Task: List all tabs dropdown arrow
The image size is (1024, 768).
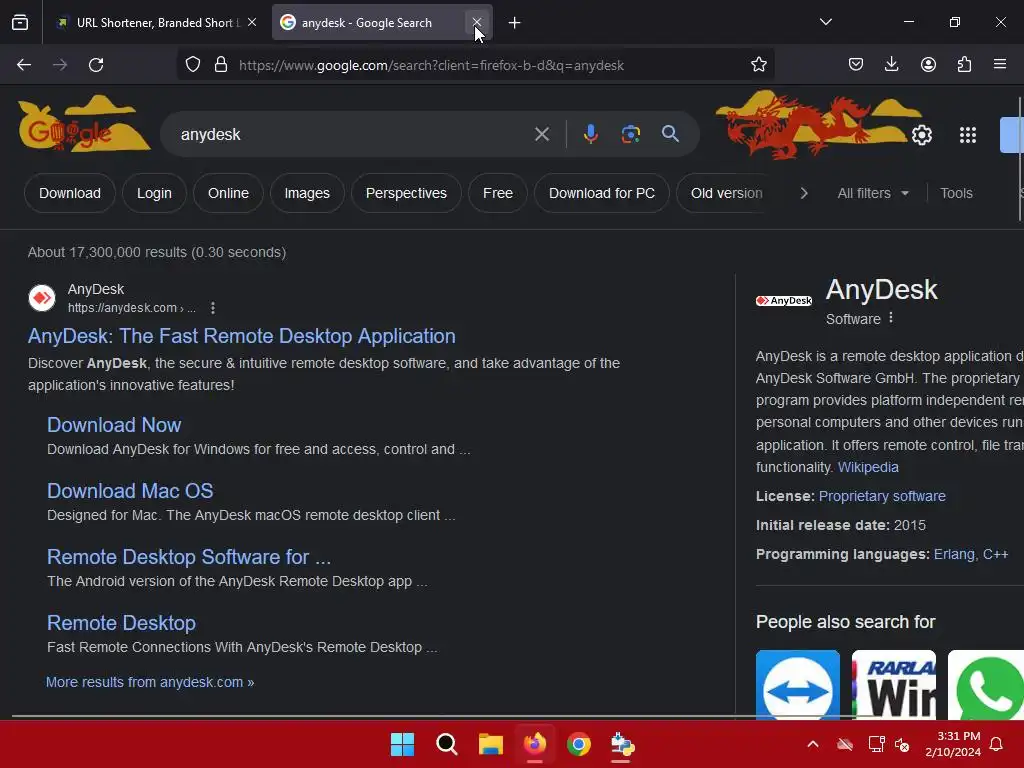Action: point(825,22)
